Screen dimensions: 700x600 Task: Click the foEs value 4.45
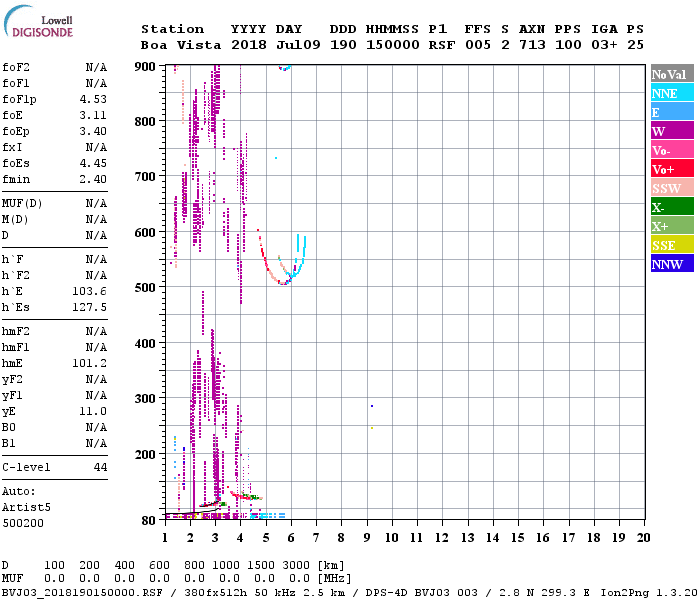pos(93,163)
